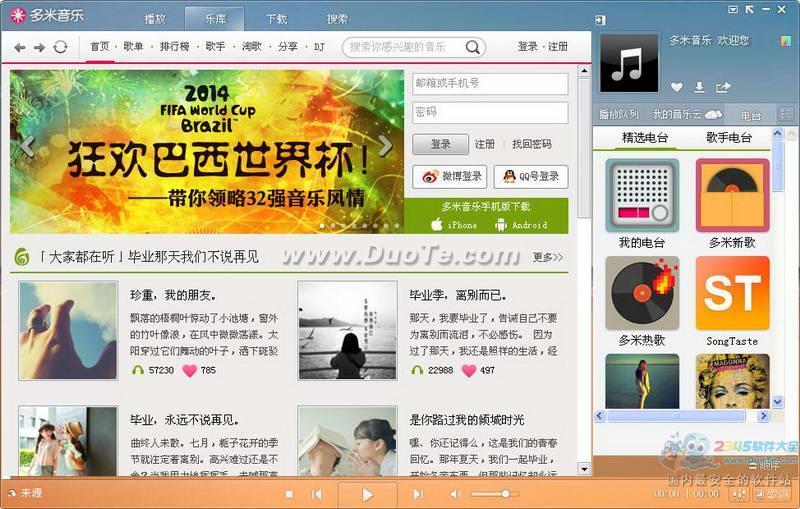Show previous banner with left arrow
This screenshot has height=509, width=800.
[28, 146]
